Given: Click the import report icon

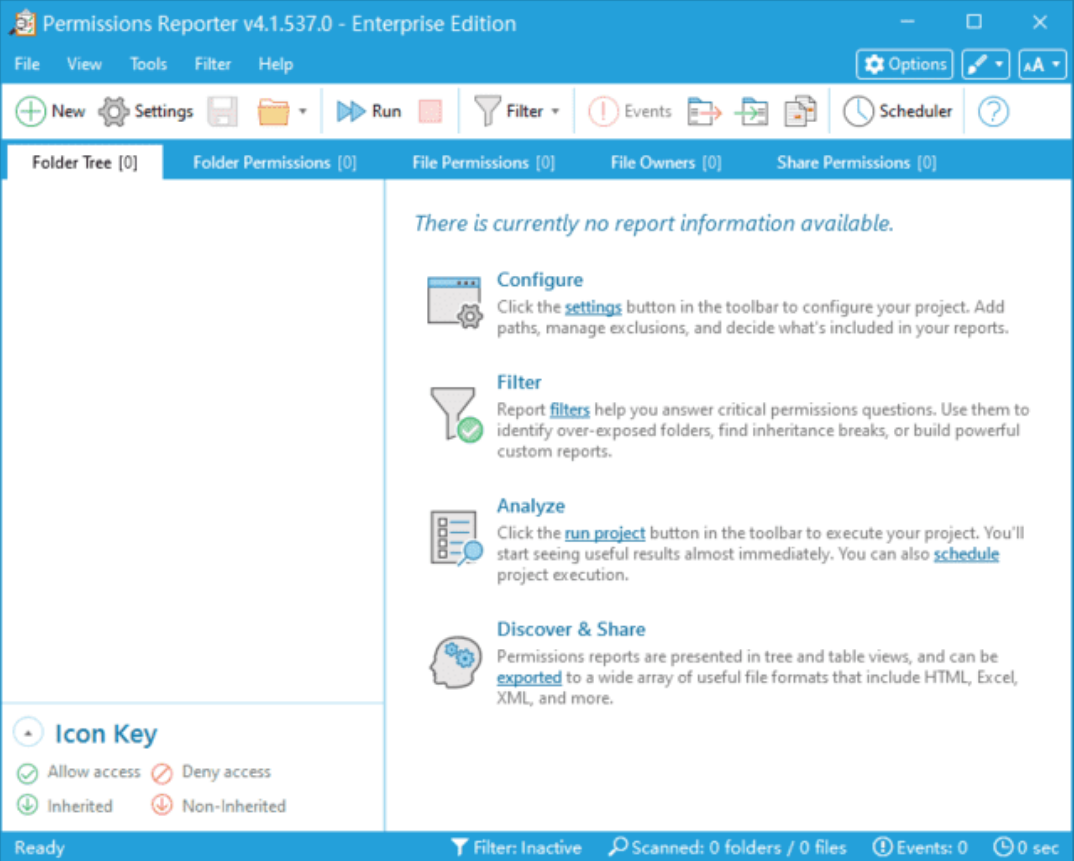Looking at the screenshot, I should pos(751,111).
